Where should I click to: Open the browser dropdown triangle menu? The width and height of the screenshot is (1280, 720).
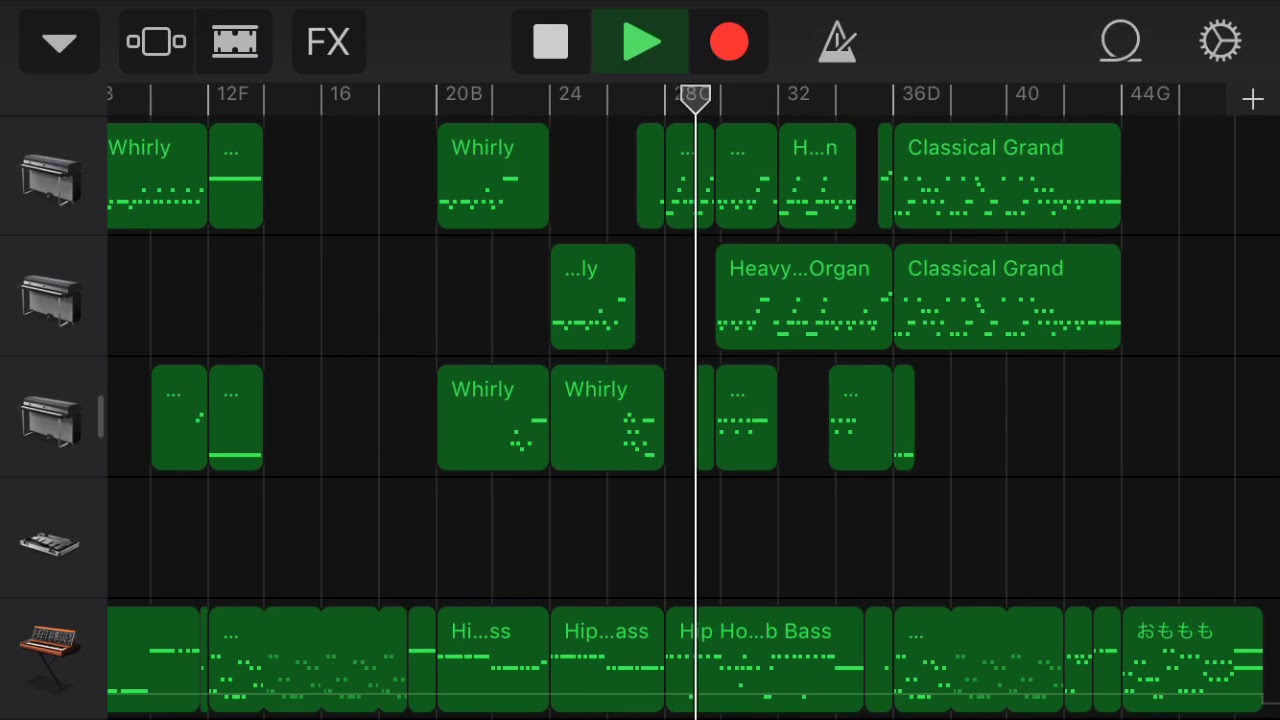pos(59,42)
